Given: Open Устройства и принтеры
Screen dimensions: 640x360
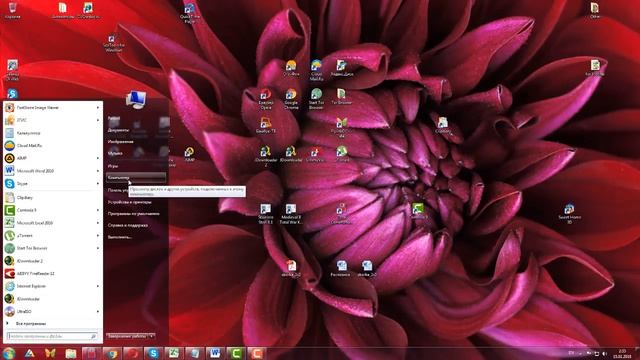Looking at the screenshot, I should (129, 202).
